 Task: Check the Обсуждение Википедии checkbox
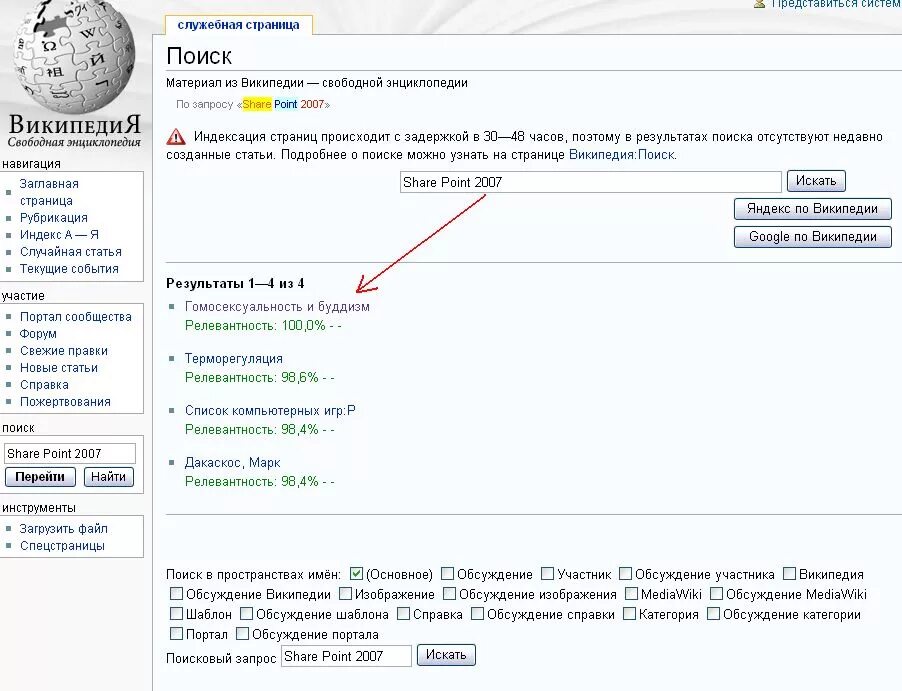point(177,593)
